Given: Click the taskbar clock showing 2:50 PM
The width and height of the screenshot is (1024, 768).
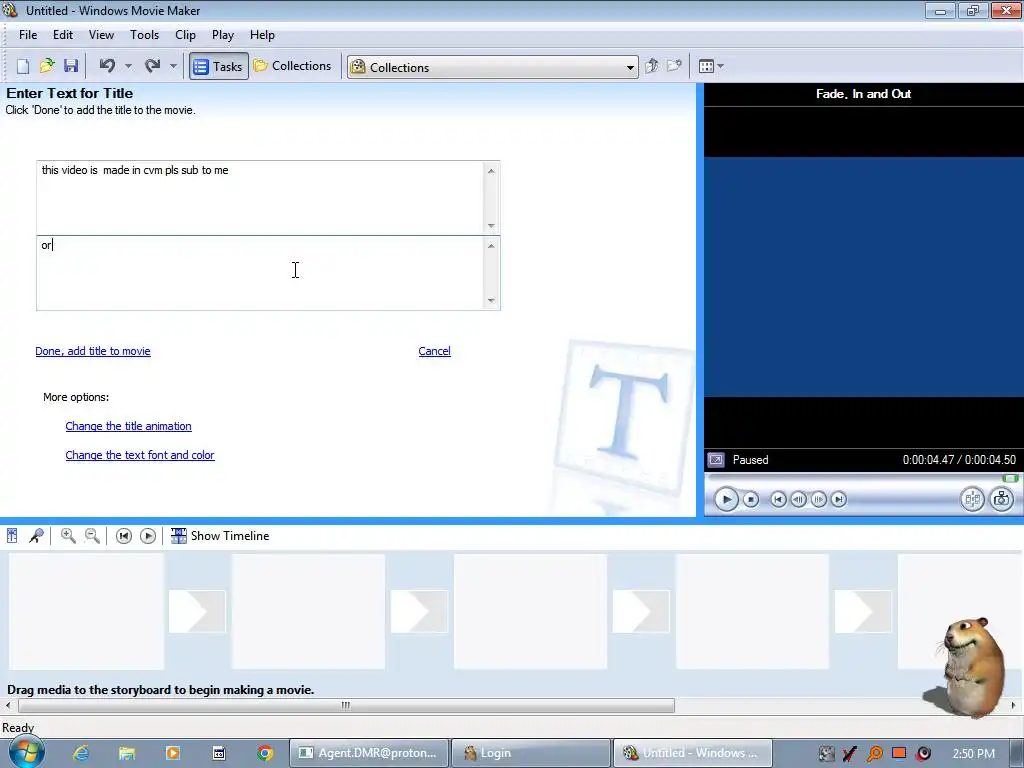Looking at the screenshot, I should click(974, 754).
